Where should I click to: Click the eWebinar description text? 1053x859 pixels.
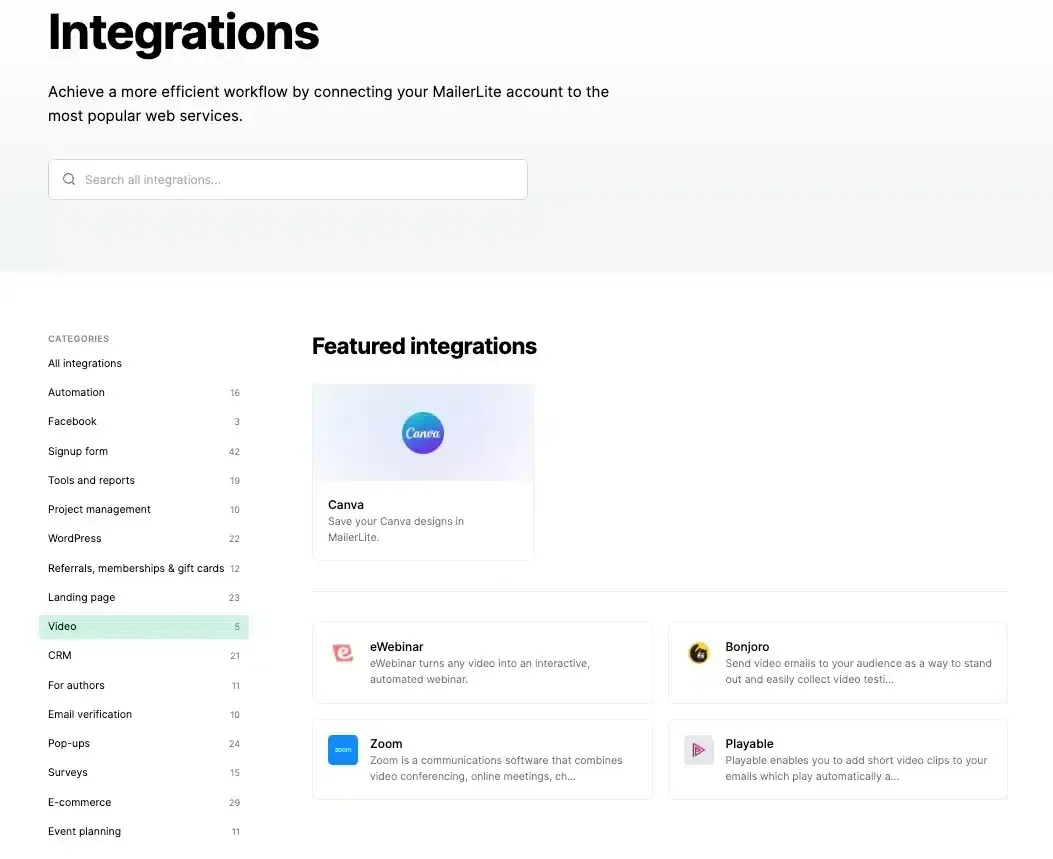pos(479,671)
